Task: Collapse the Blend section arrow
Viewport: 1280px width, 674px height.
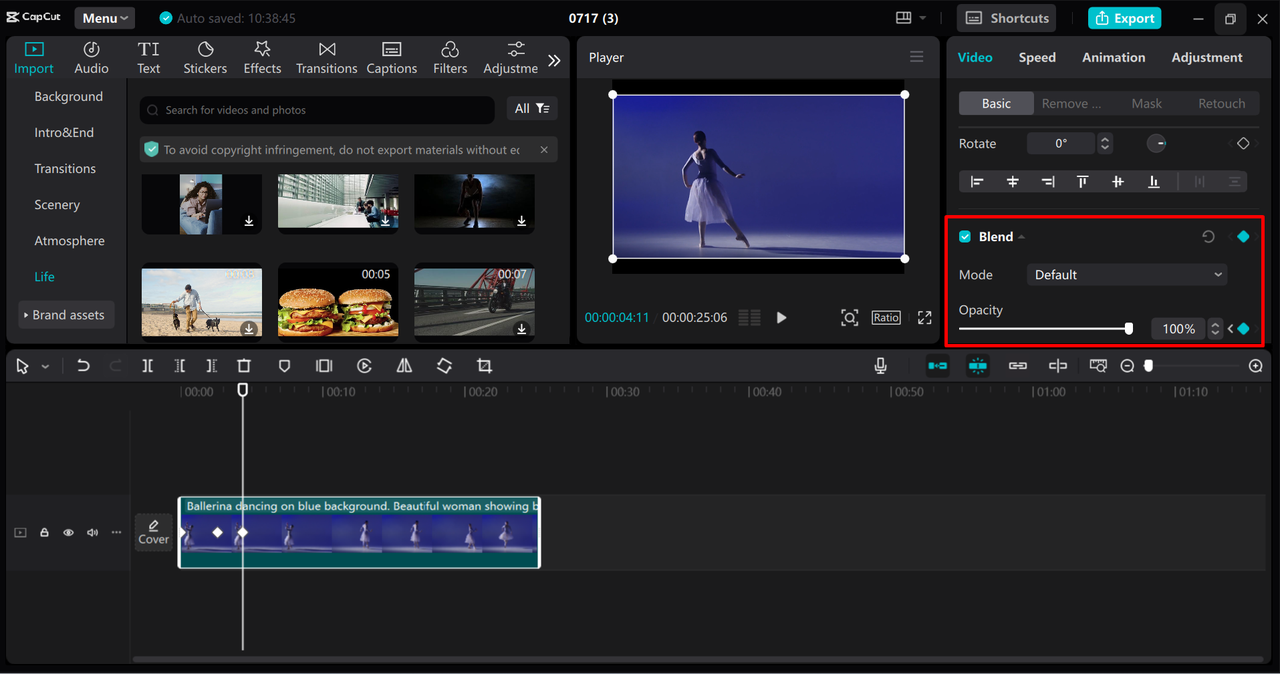Action: tap(1022, 237)
